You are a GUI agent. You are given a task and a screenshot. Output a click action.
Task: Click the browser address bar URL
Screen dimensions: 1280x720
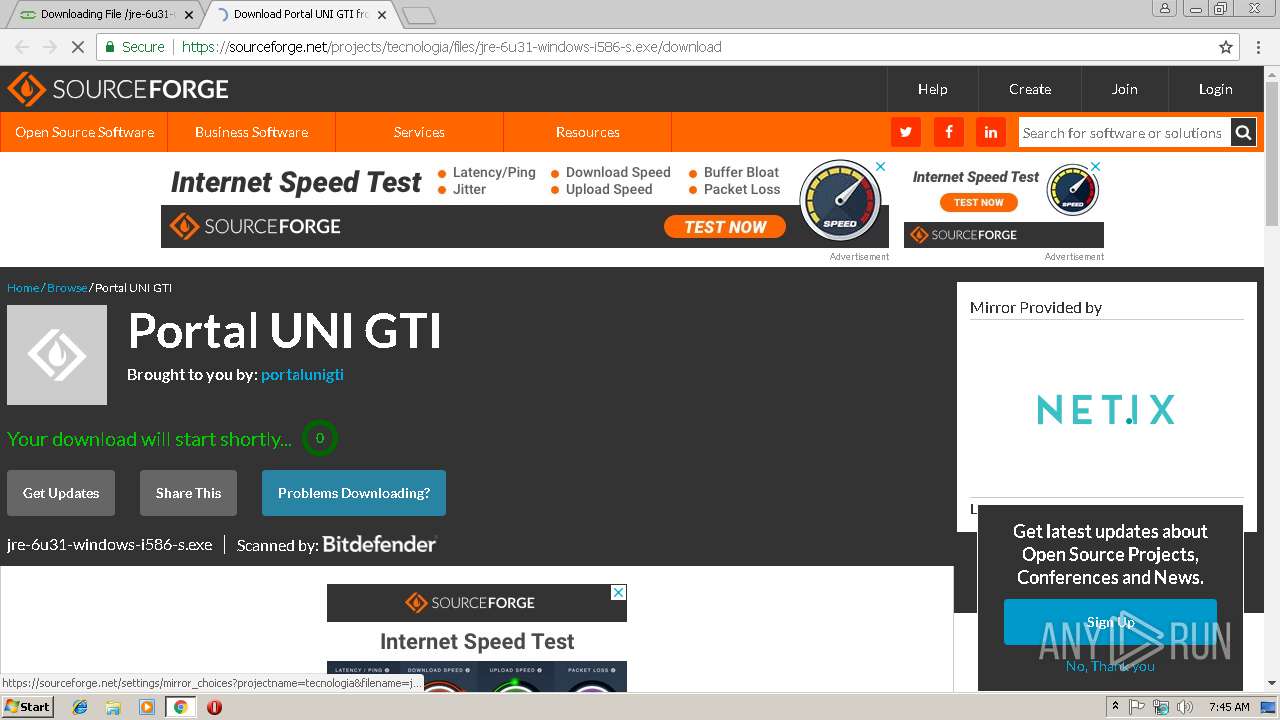tap(451, 47)
